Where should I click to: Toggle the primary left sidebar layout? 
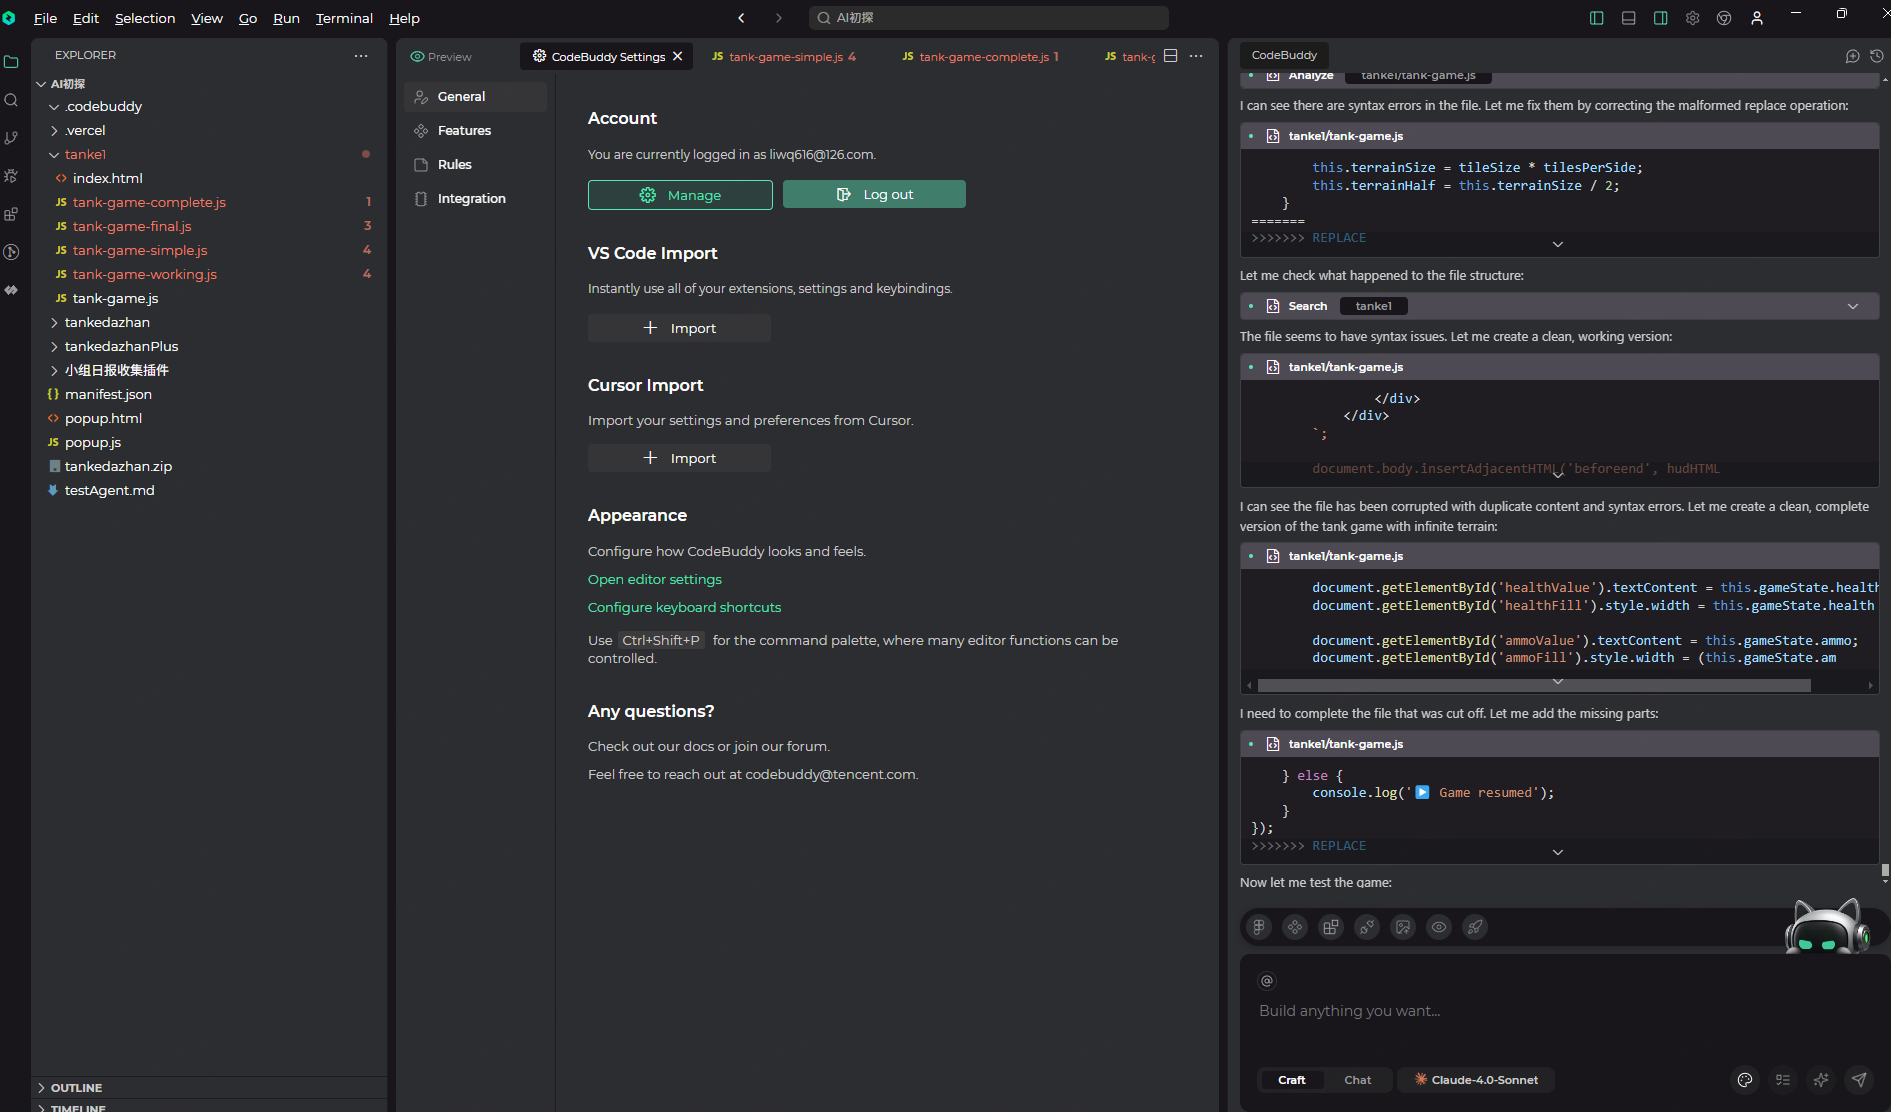pyautogui.click(x=1597, y=18)
